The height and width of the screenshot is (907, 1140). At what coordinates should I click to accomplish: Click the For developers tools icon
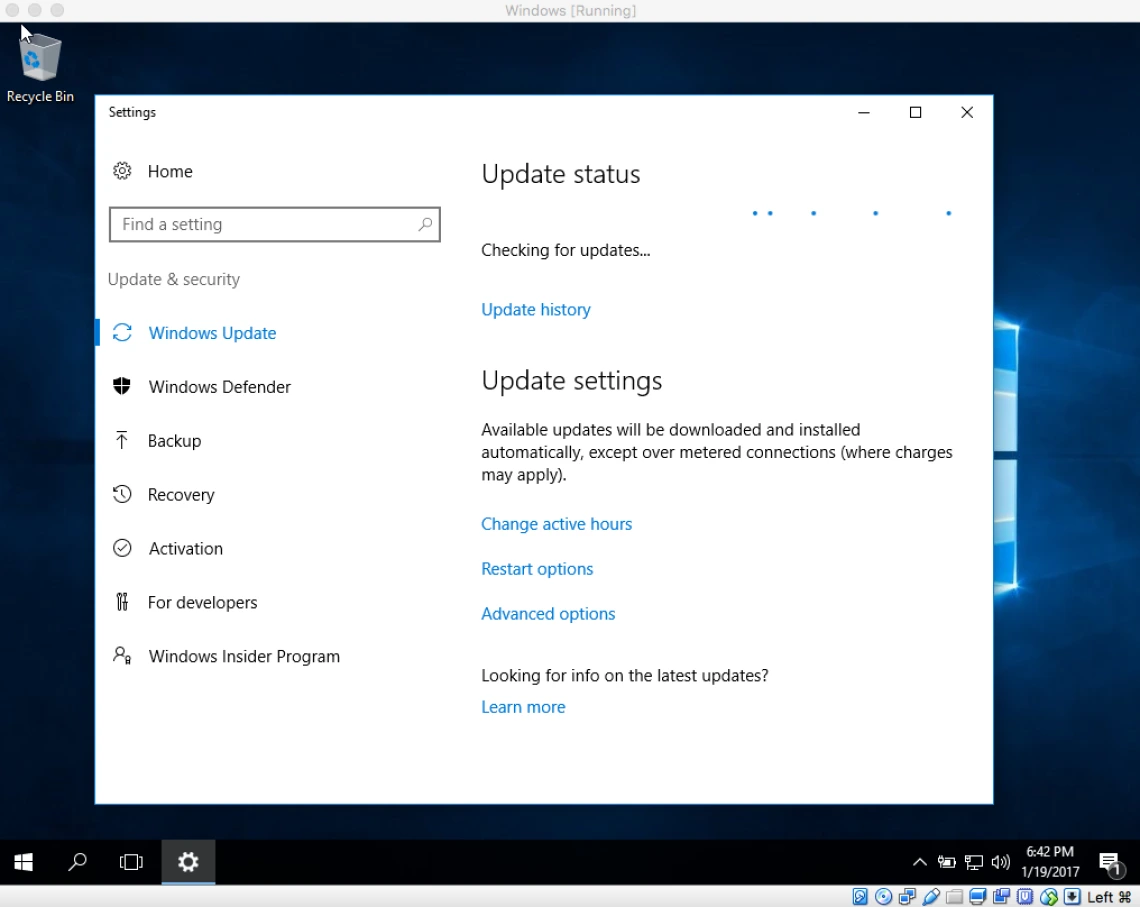[x=122, y=602]
